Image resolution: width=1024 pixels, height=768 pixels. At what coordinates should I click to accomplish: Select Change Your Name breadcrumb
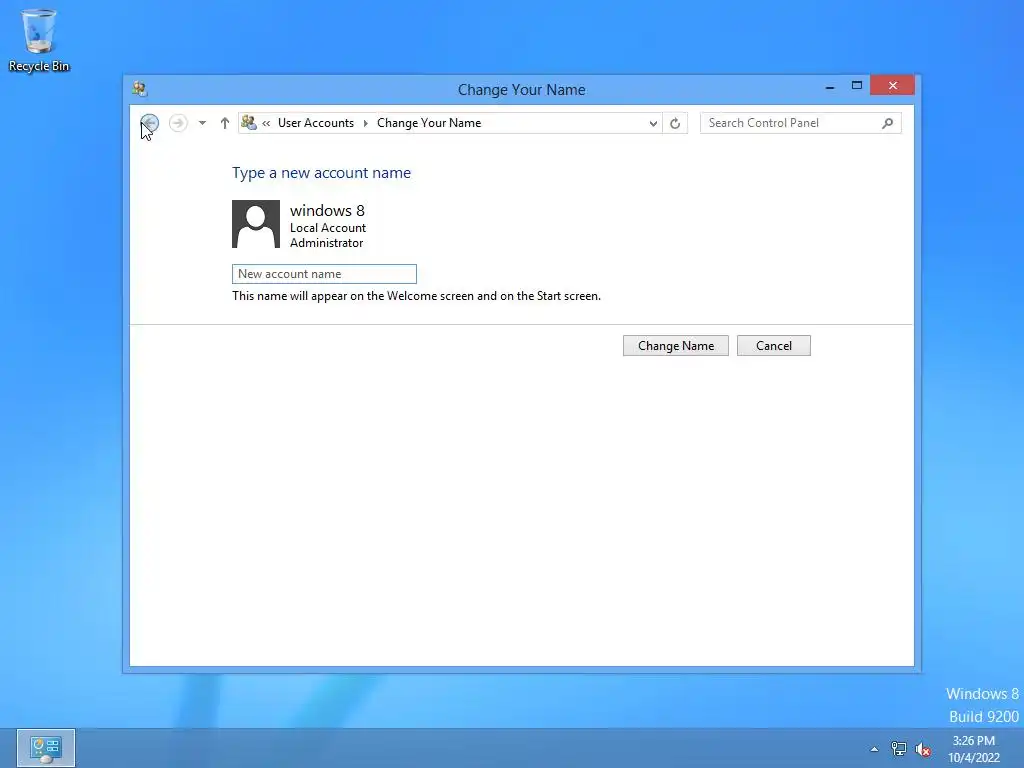pyautogui.click(x=428, y=123)
